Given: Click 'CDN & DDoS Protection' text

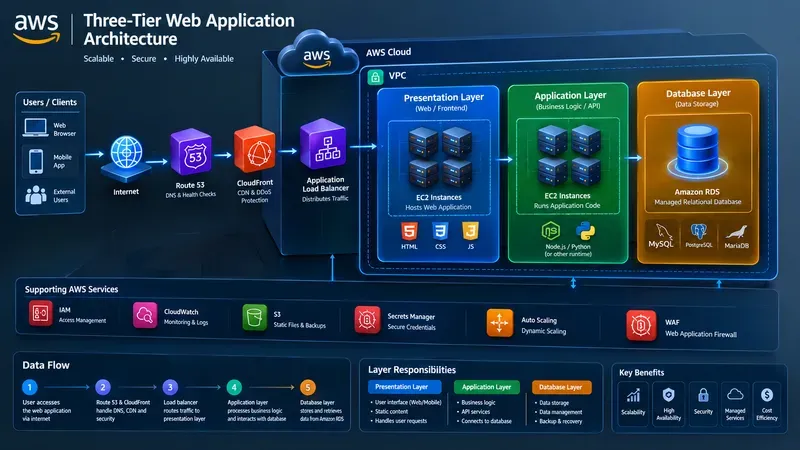Looking at the screenshot, I should [x=254, y=196].
